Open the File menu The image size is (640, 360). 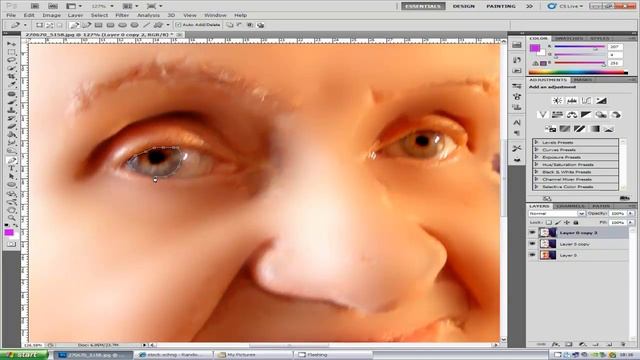click(11, 15)
